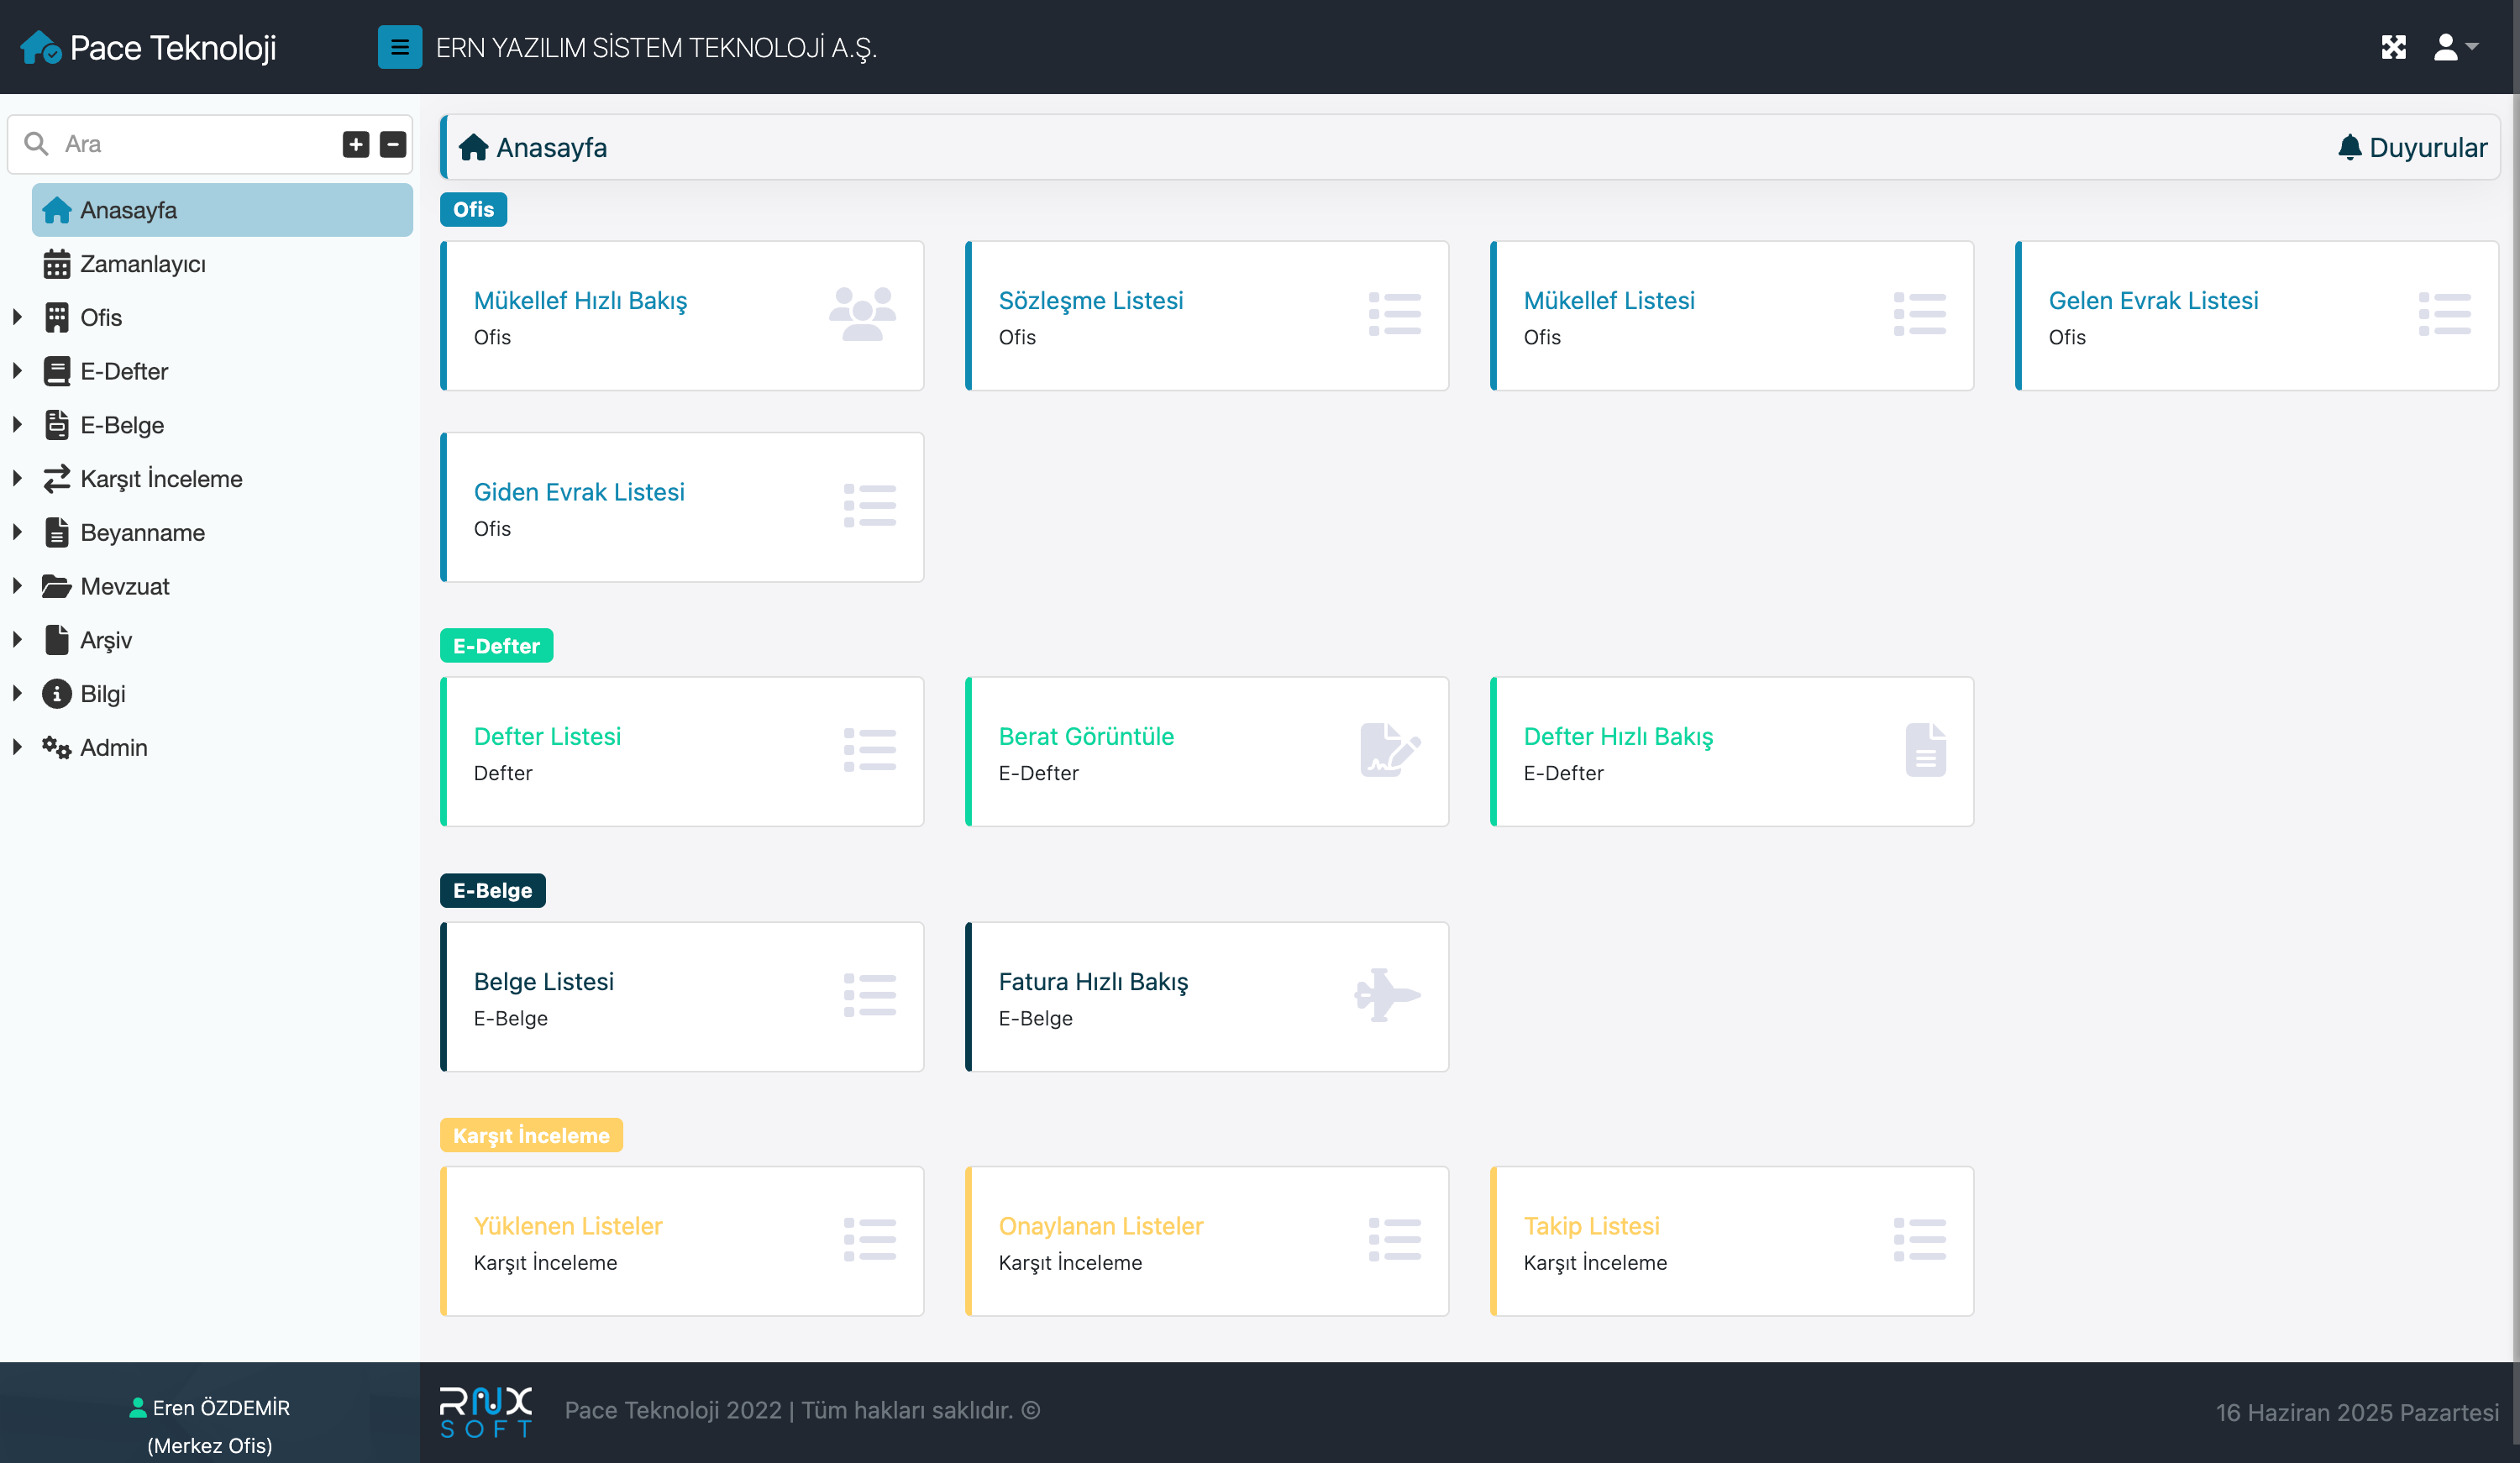This screenshot has height=1463, width=2520.
Task: Click the collapse-all minus icon
Action: 393,144
